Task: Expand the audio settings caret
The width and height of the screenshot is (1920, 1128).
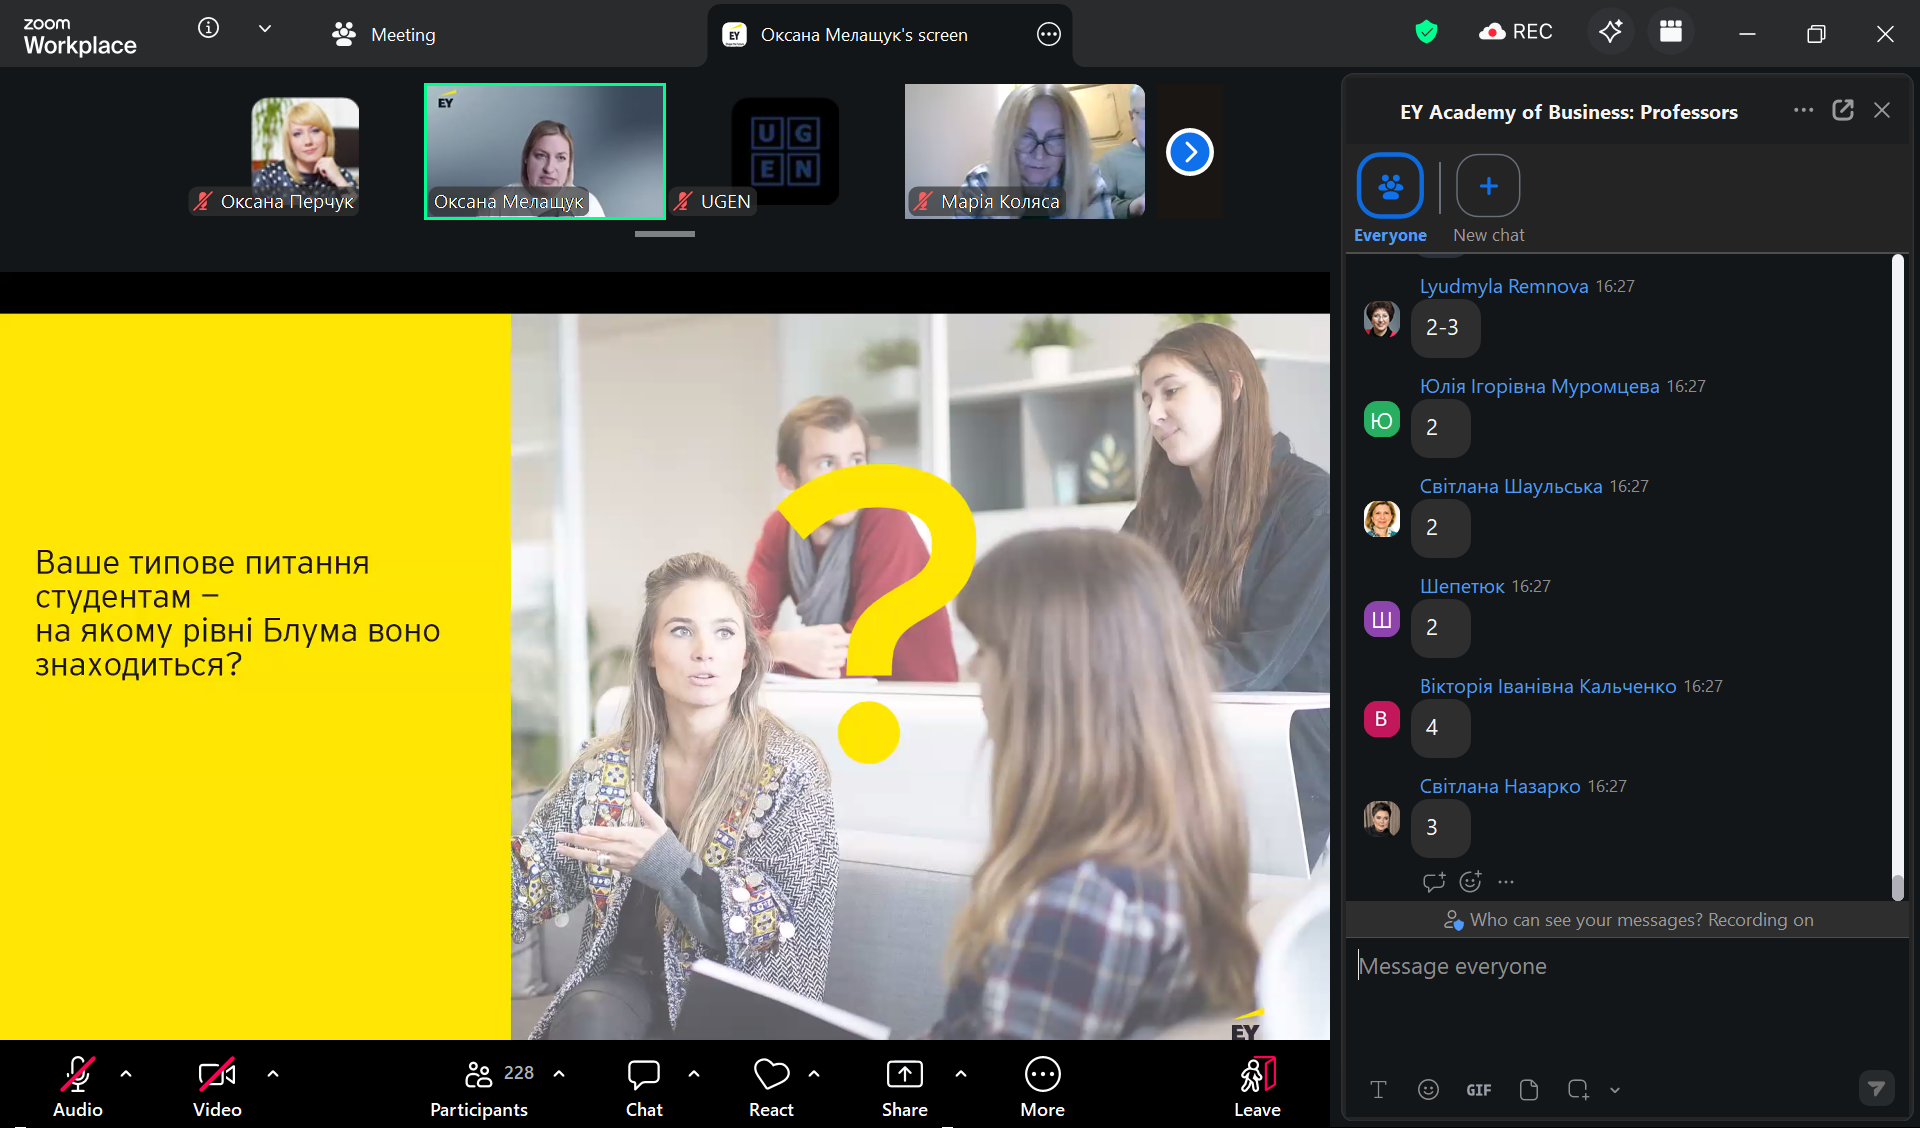Action: (126, 1073)
